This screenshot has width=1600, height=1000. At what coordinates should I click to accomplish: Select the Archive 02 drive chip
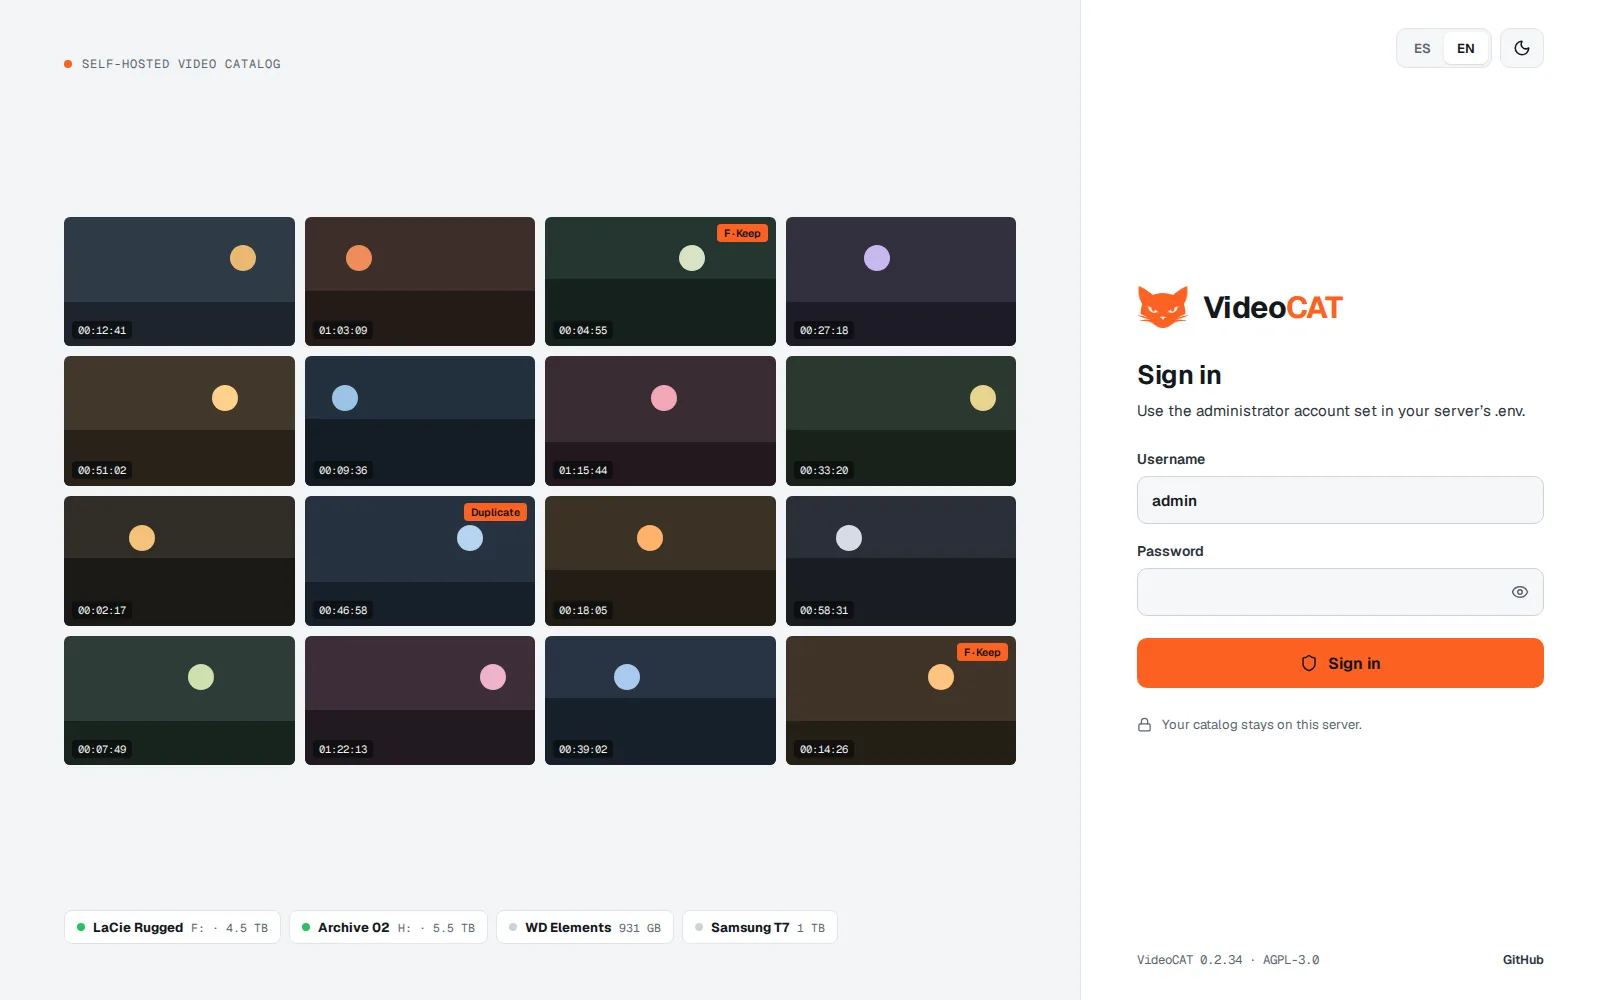[388, 927]
